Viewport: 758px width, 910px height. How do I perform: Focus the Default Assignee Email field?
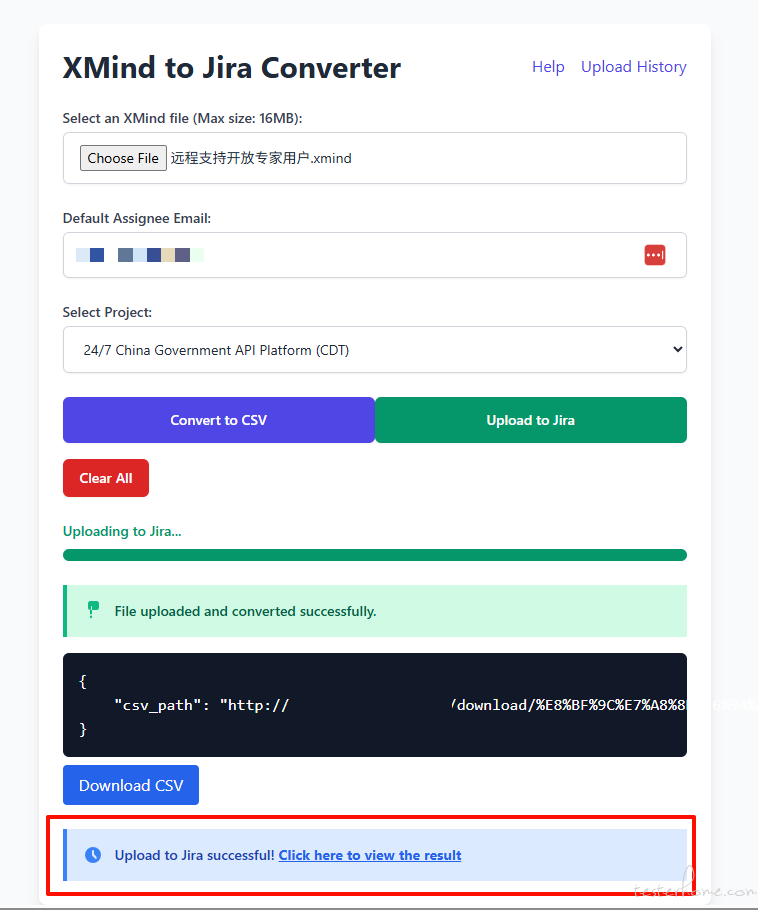tap(350, 255)
